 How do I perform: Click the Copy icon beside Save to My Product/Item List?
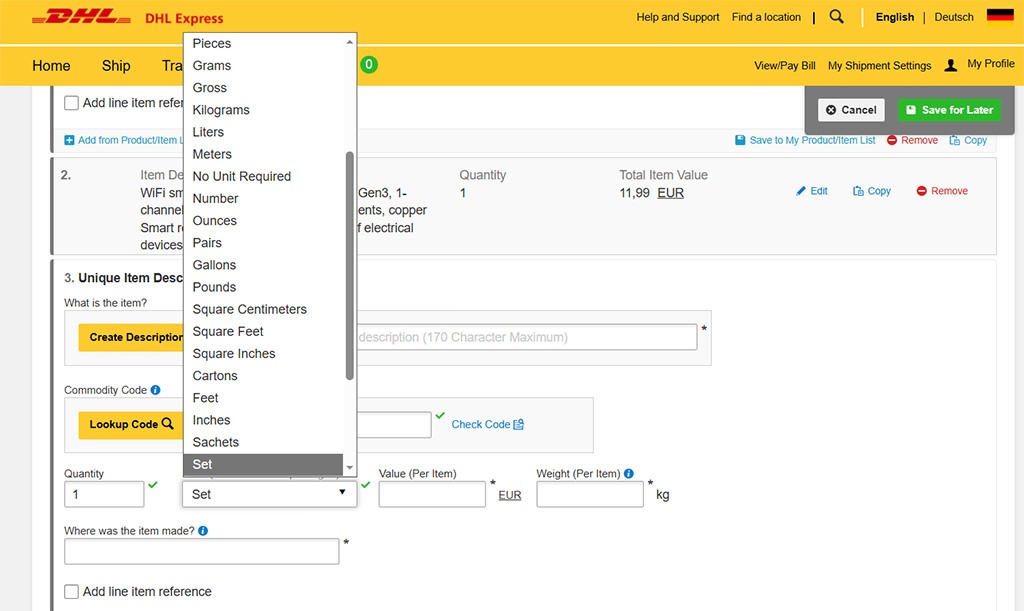point(955,140)
